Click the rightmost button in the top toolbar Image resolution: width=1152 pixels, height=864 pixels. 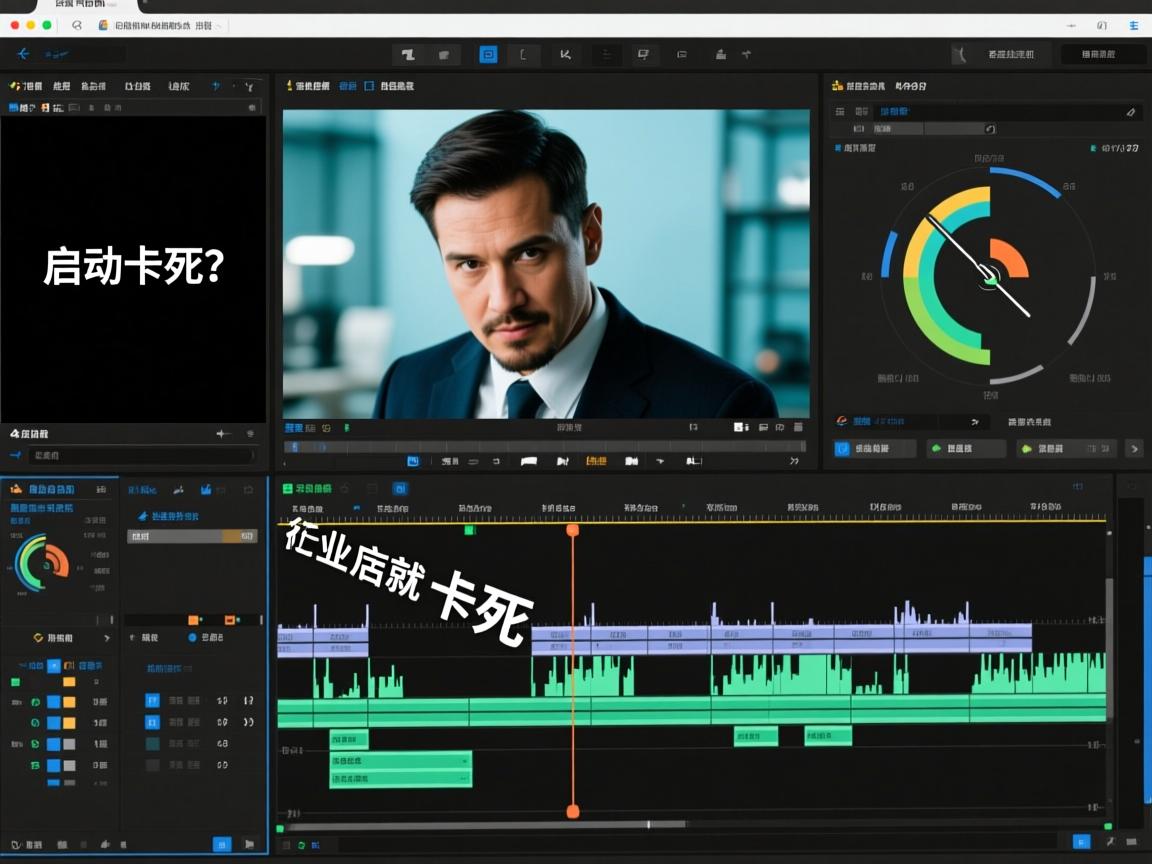[1103, 55]
